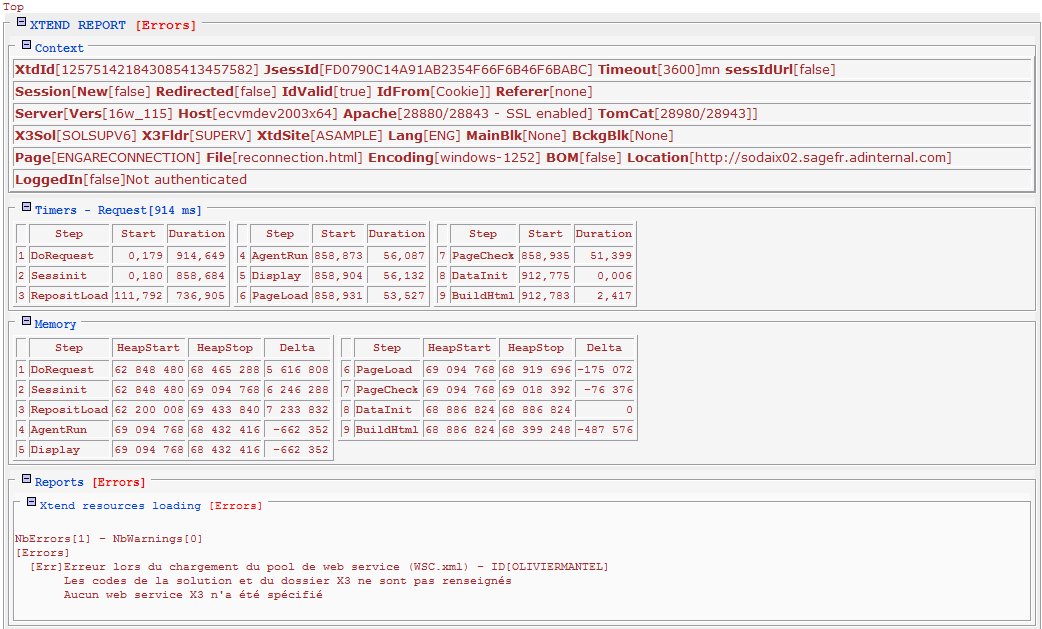Image resolution: width=1042 pixels, height=629 pixels.
Task: Click the minus icon beside XTEND REPORT
Action: click(x=20, y=24)
